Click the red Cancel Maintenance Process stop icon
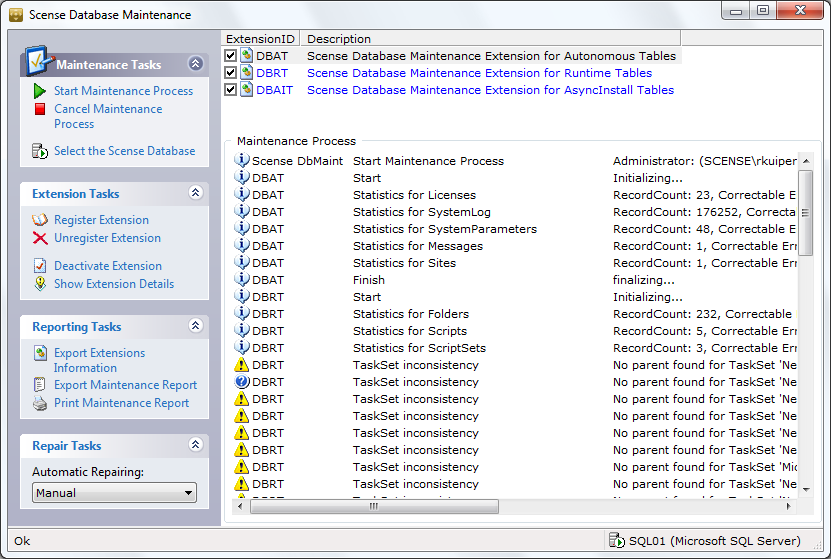This screenshot has width=831, height=559. [x=40, y=109]
